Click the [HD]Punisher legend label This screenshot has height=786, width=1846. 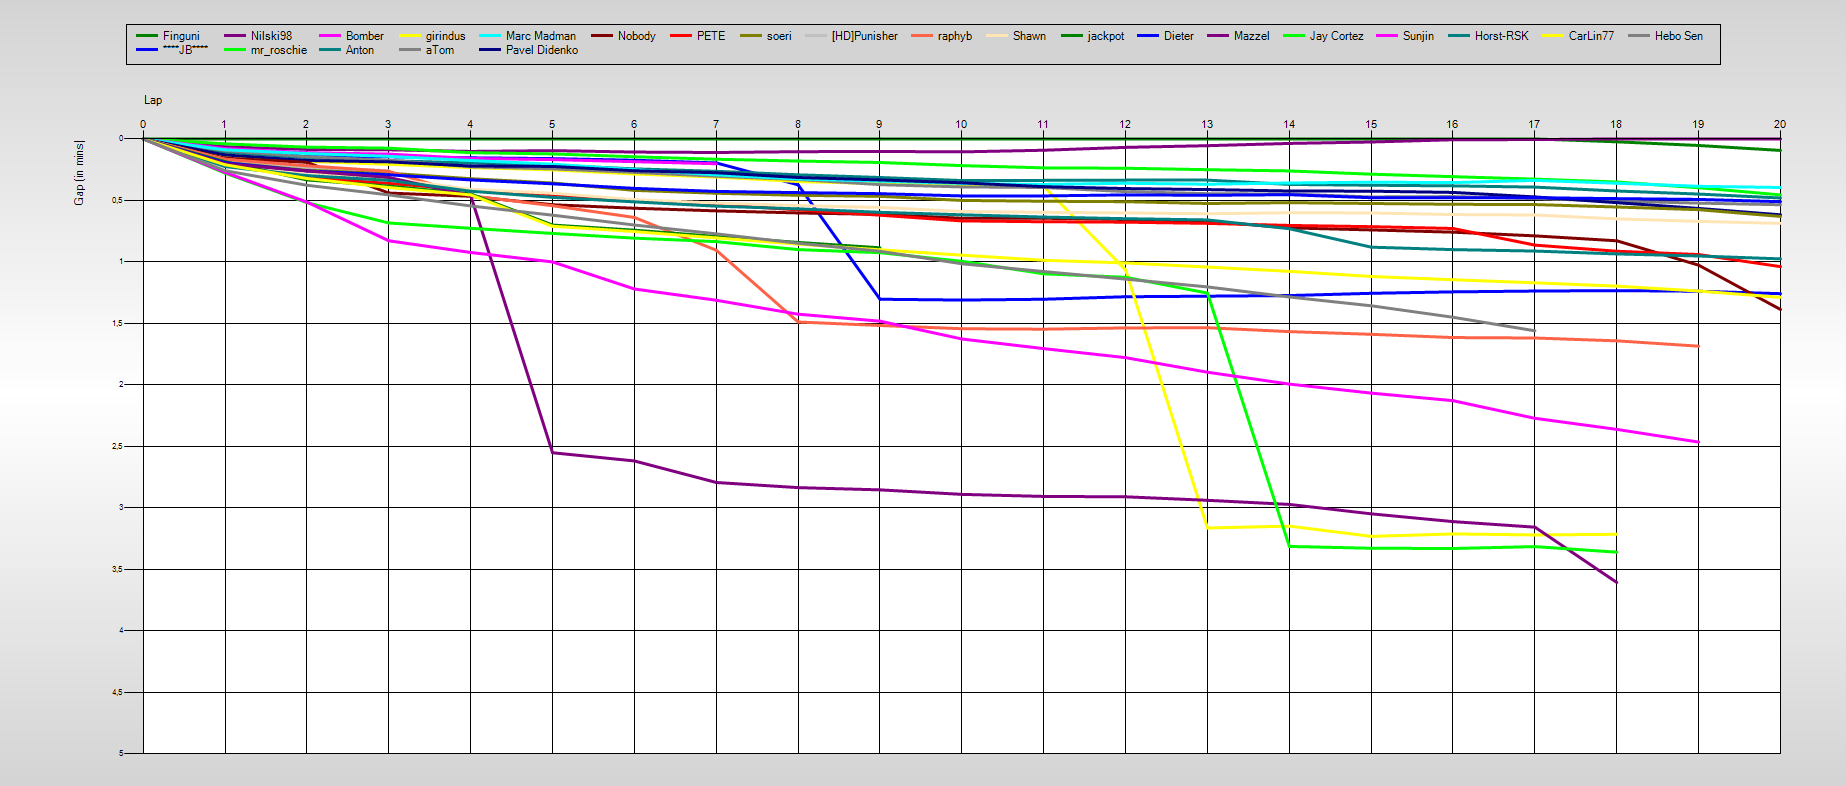pos(864,36)
